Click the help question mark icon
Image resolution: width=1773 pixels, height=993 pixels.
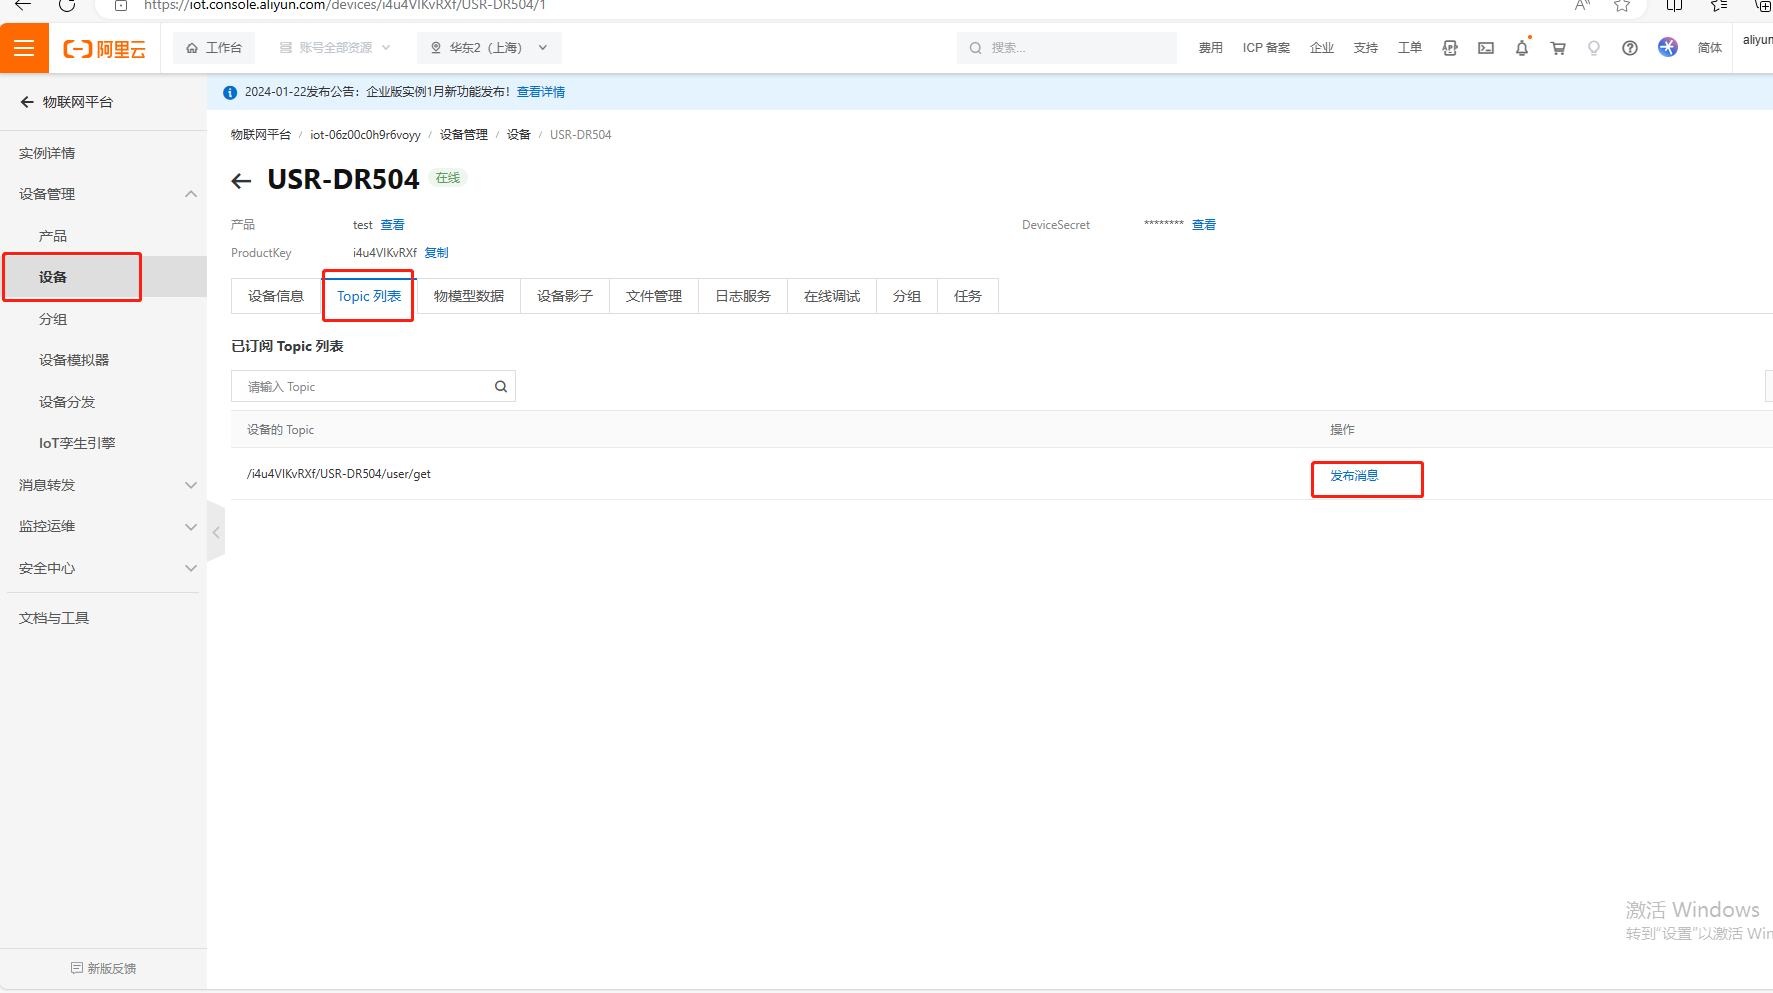coord(1629,48)
